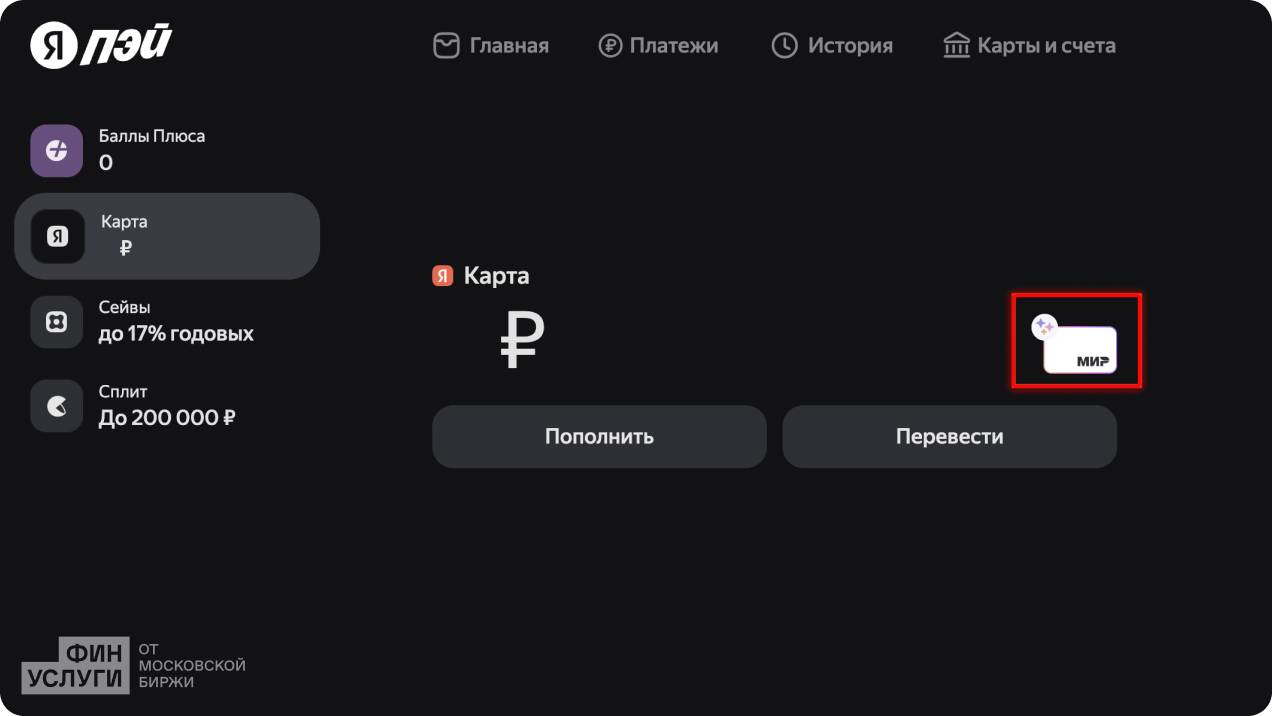Click the wallet icon beside Главная
1272x716 pixels.
click(x=446, y=45)
